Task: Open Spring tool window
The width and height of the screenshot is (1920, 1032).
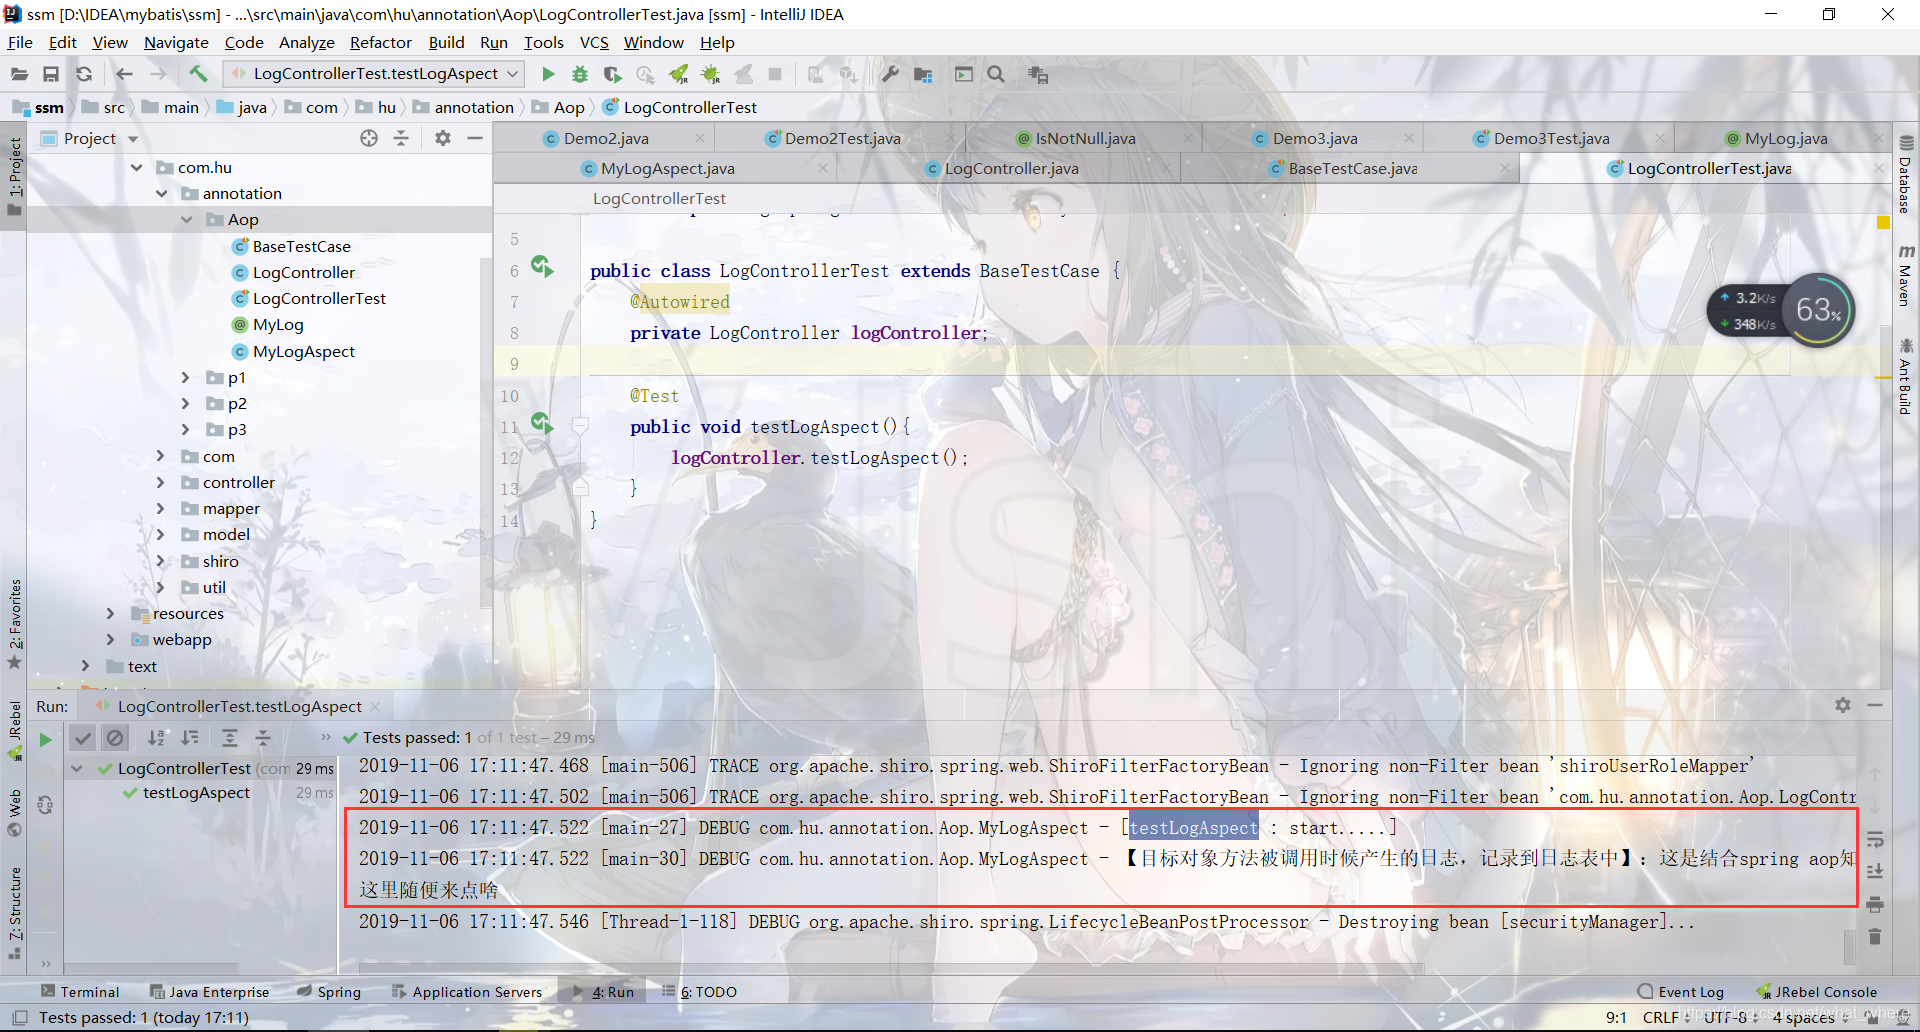Action: tap(329, 992)
